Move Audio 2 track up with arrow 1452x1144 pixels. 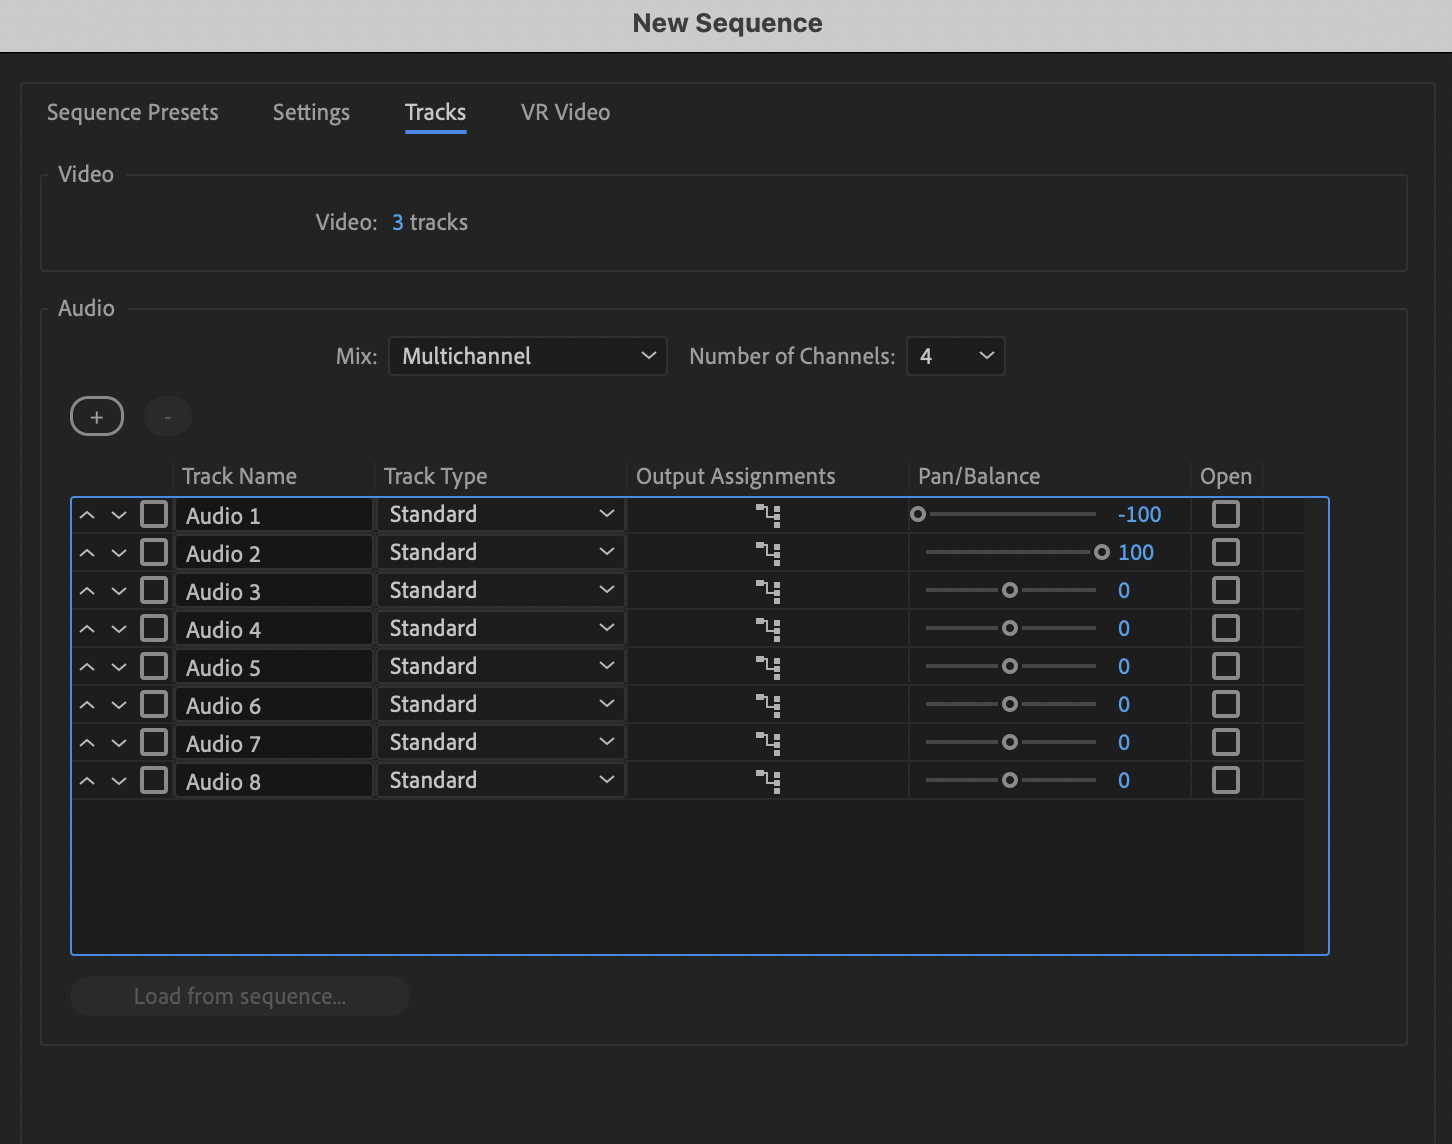click(87, 553)
